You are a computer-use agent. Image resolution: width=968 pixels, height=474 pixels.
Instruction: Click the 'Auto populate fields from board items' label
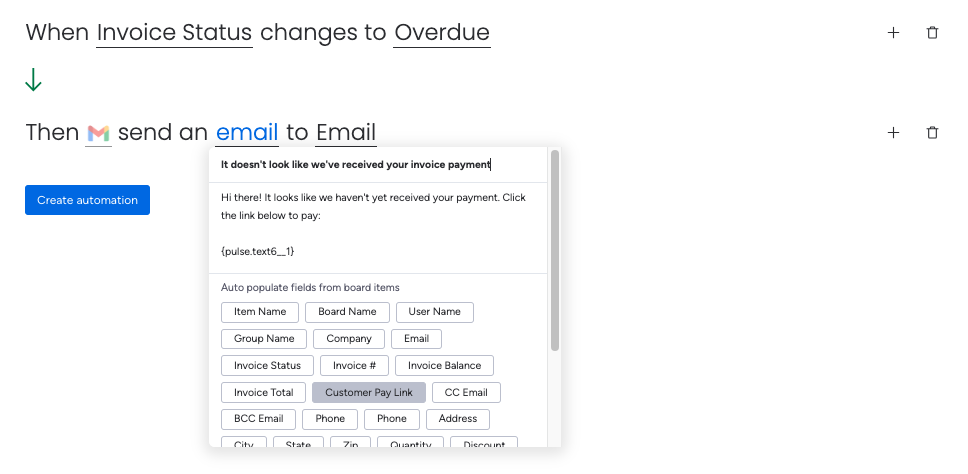310,288
